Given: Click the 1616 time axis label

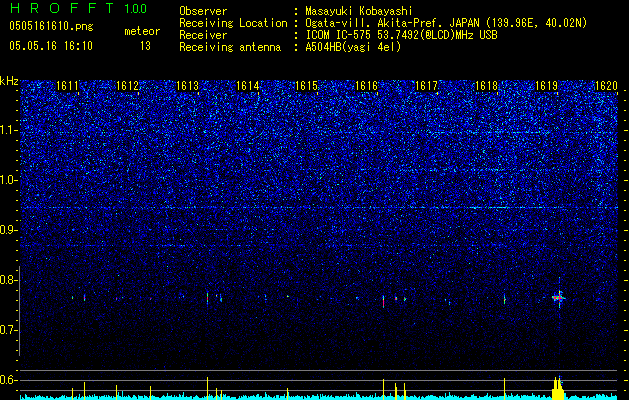Looking at the screenshot, I should tap(366, 86).
